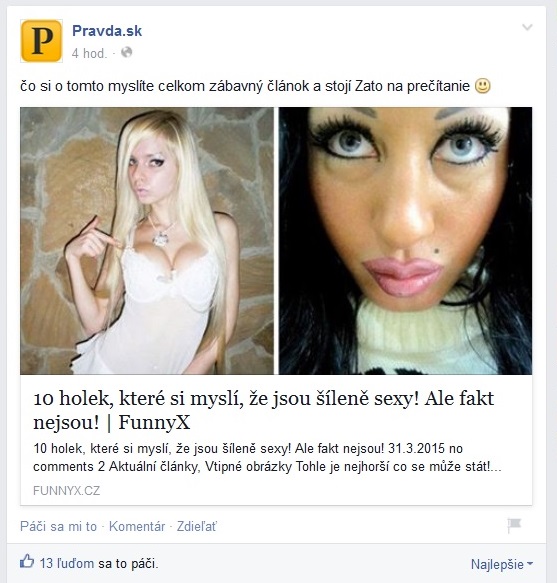557x583 pixels.
Task: Click Páči sa mi to button
Action: click(58, 526)
